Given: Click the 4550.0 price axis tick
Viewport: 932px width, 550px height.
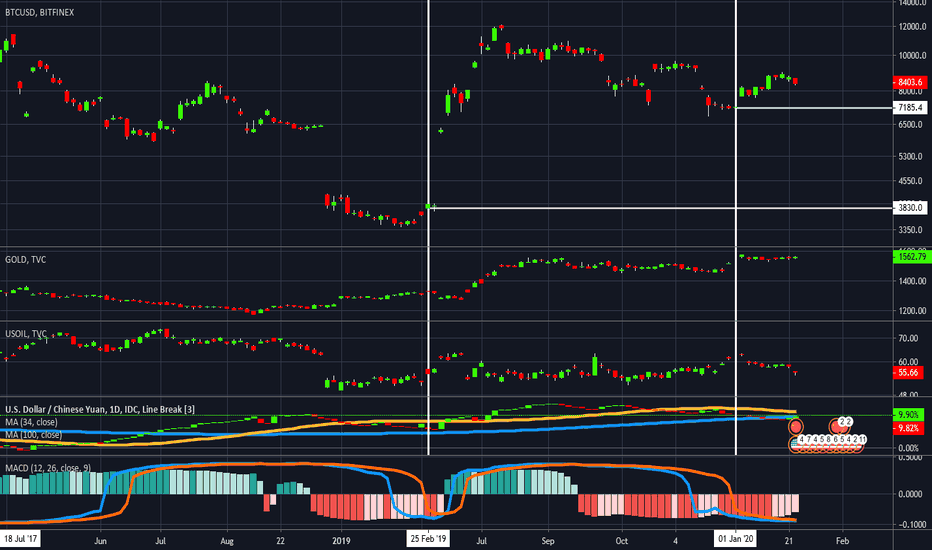Looking at the screenshot, I should tap(912, 181).
